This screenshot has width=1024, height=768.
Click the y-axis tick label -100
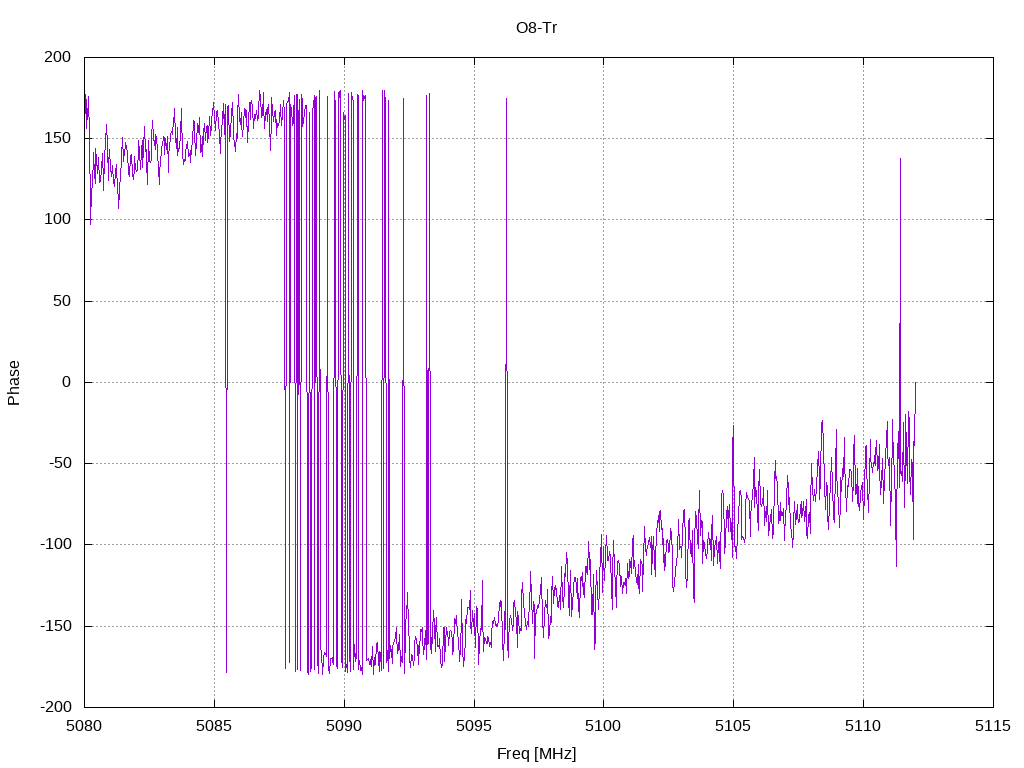56,544
